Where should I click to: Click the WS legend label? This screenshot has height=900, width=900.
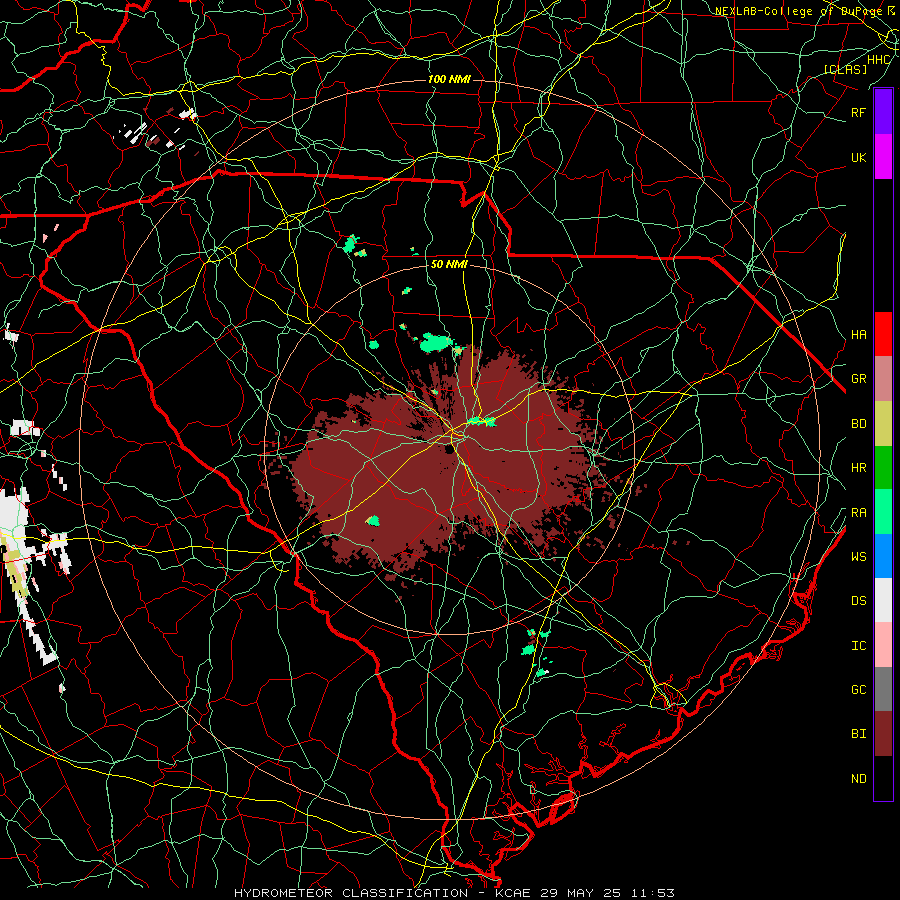point(858,557)
